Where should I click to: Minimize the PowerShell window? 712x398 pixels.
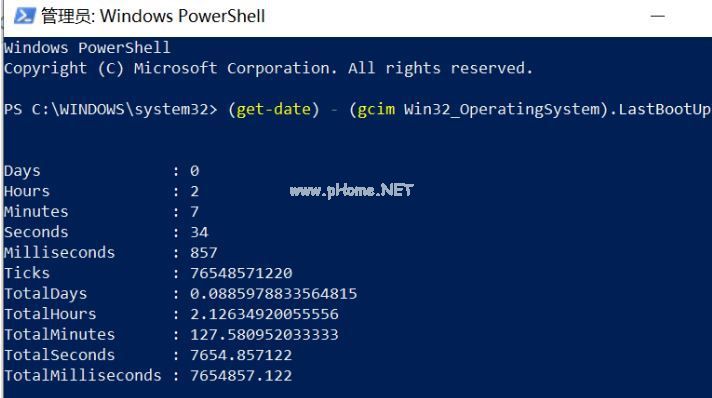tap(658, 16)
